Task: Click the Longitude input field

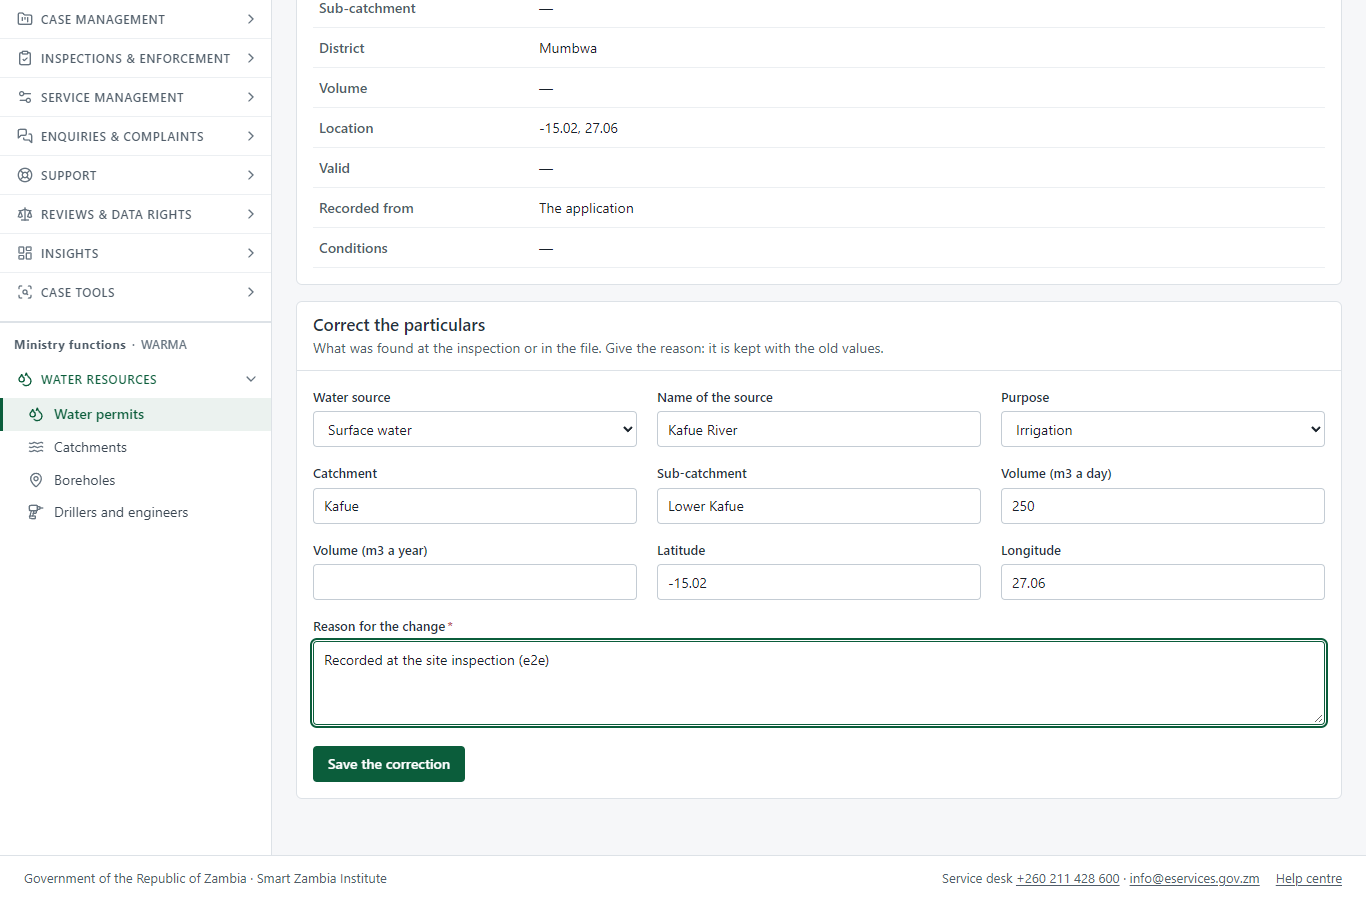Action: tap(1163, 582)
